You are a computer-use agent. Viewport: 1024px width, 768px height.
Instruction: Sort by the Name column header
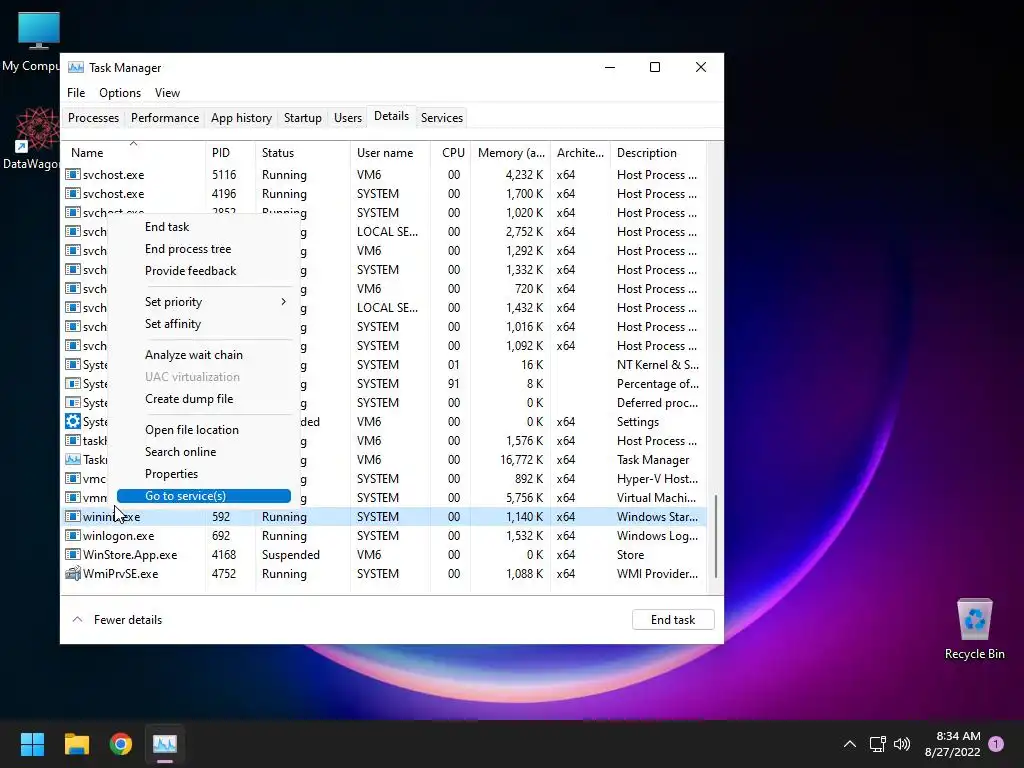coord(133,152)
